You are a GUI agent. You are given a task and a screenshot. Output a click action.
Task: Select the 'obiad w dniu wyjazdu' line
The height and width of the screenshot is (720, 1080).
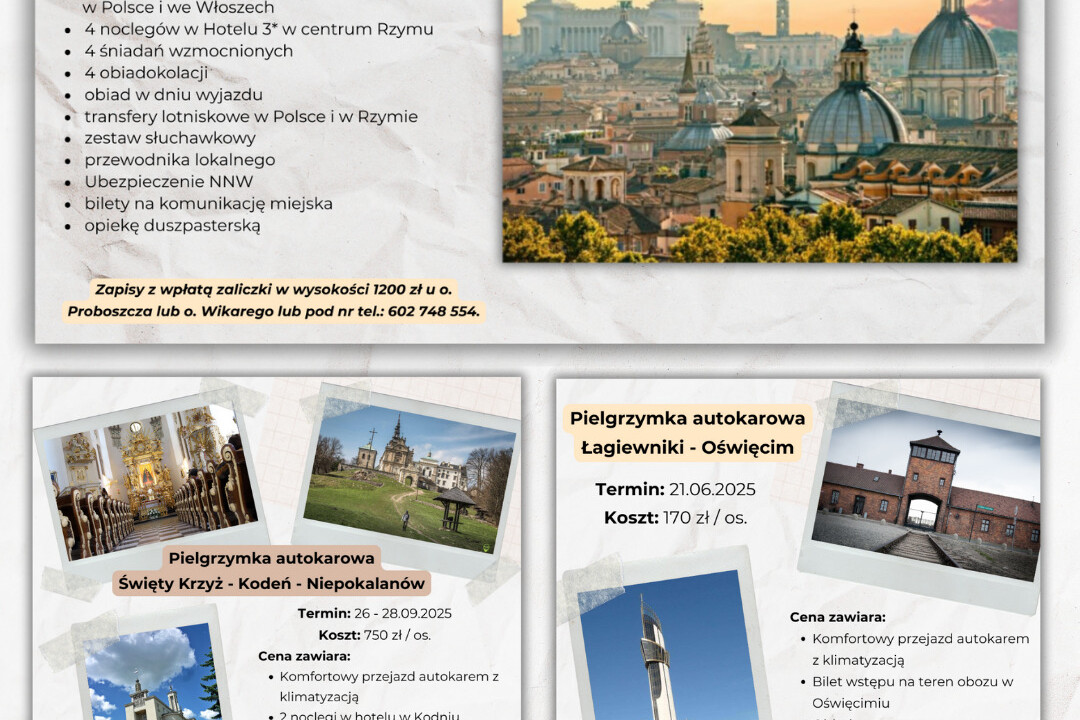click(174, 95)
